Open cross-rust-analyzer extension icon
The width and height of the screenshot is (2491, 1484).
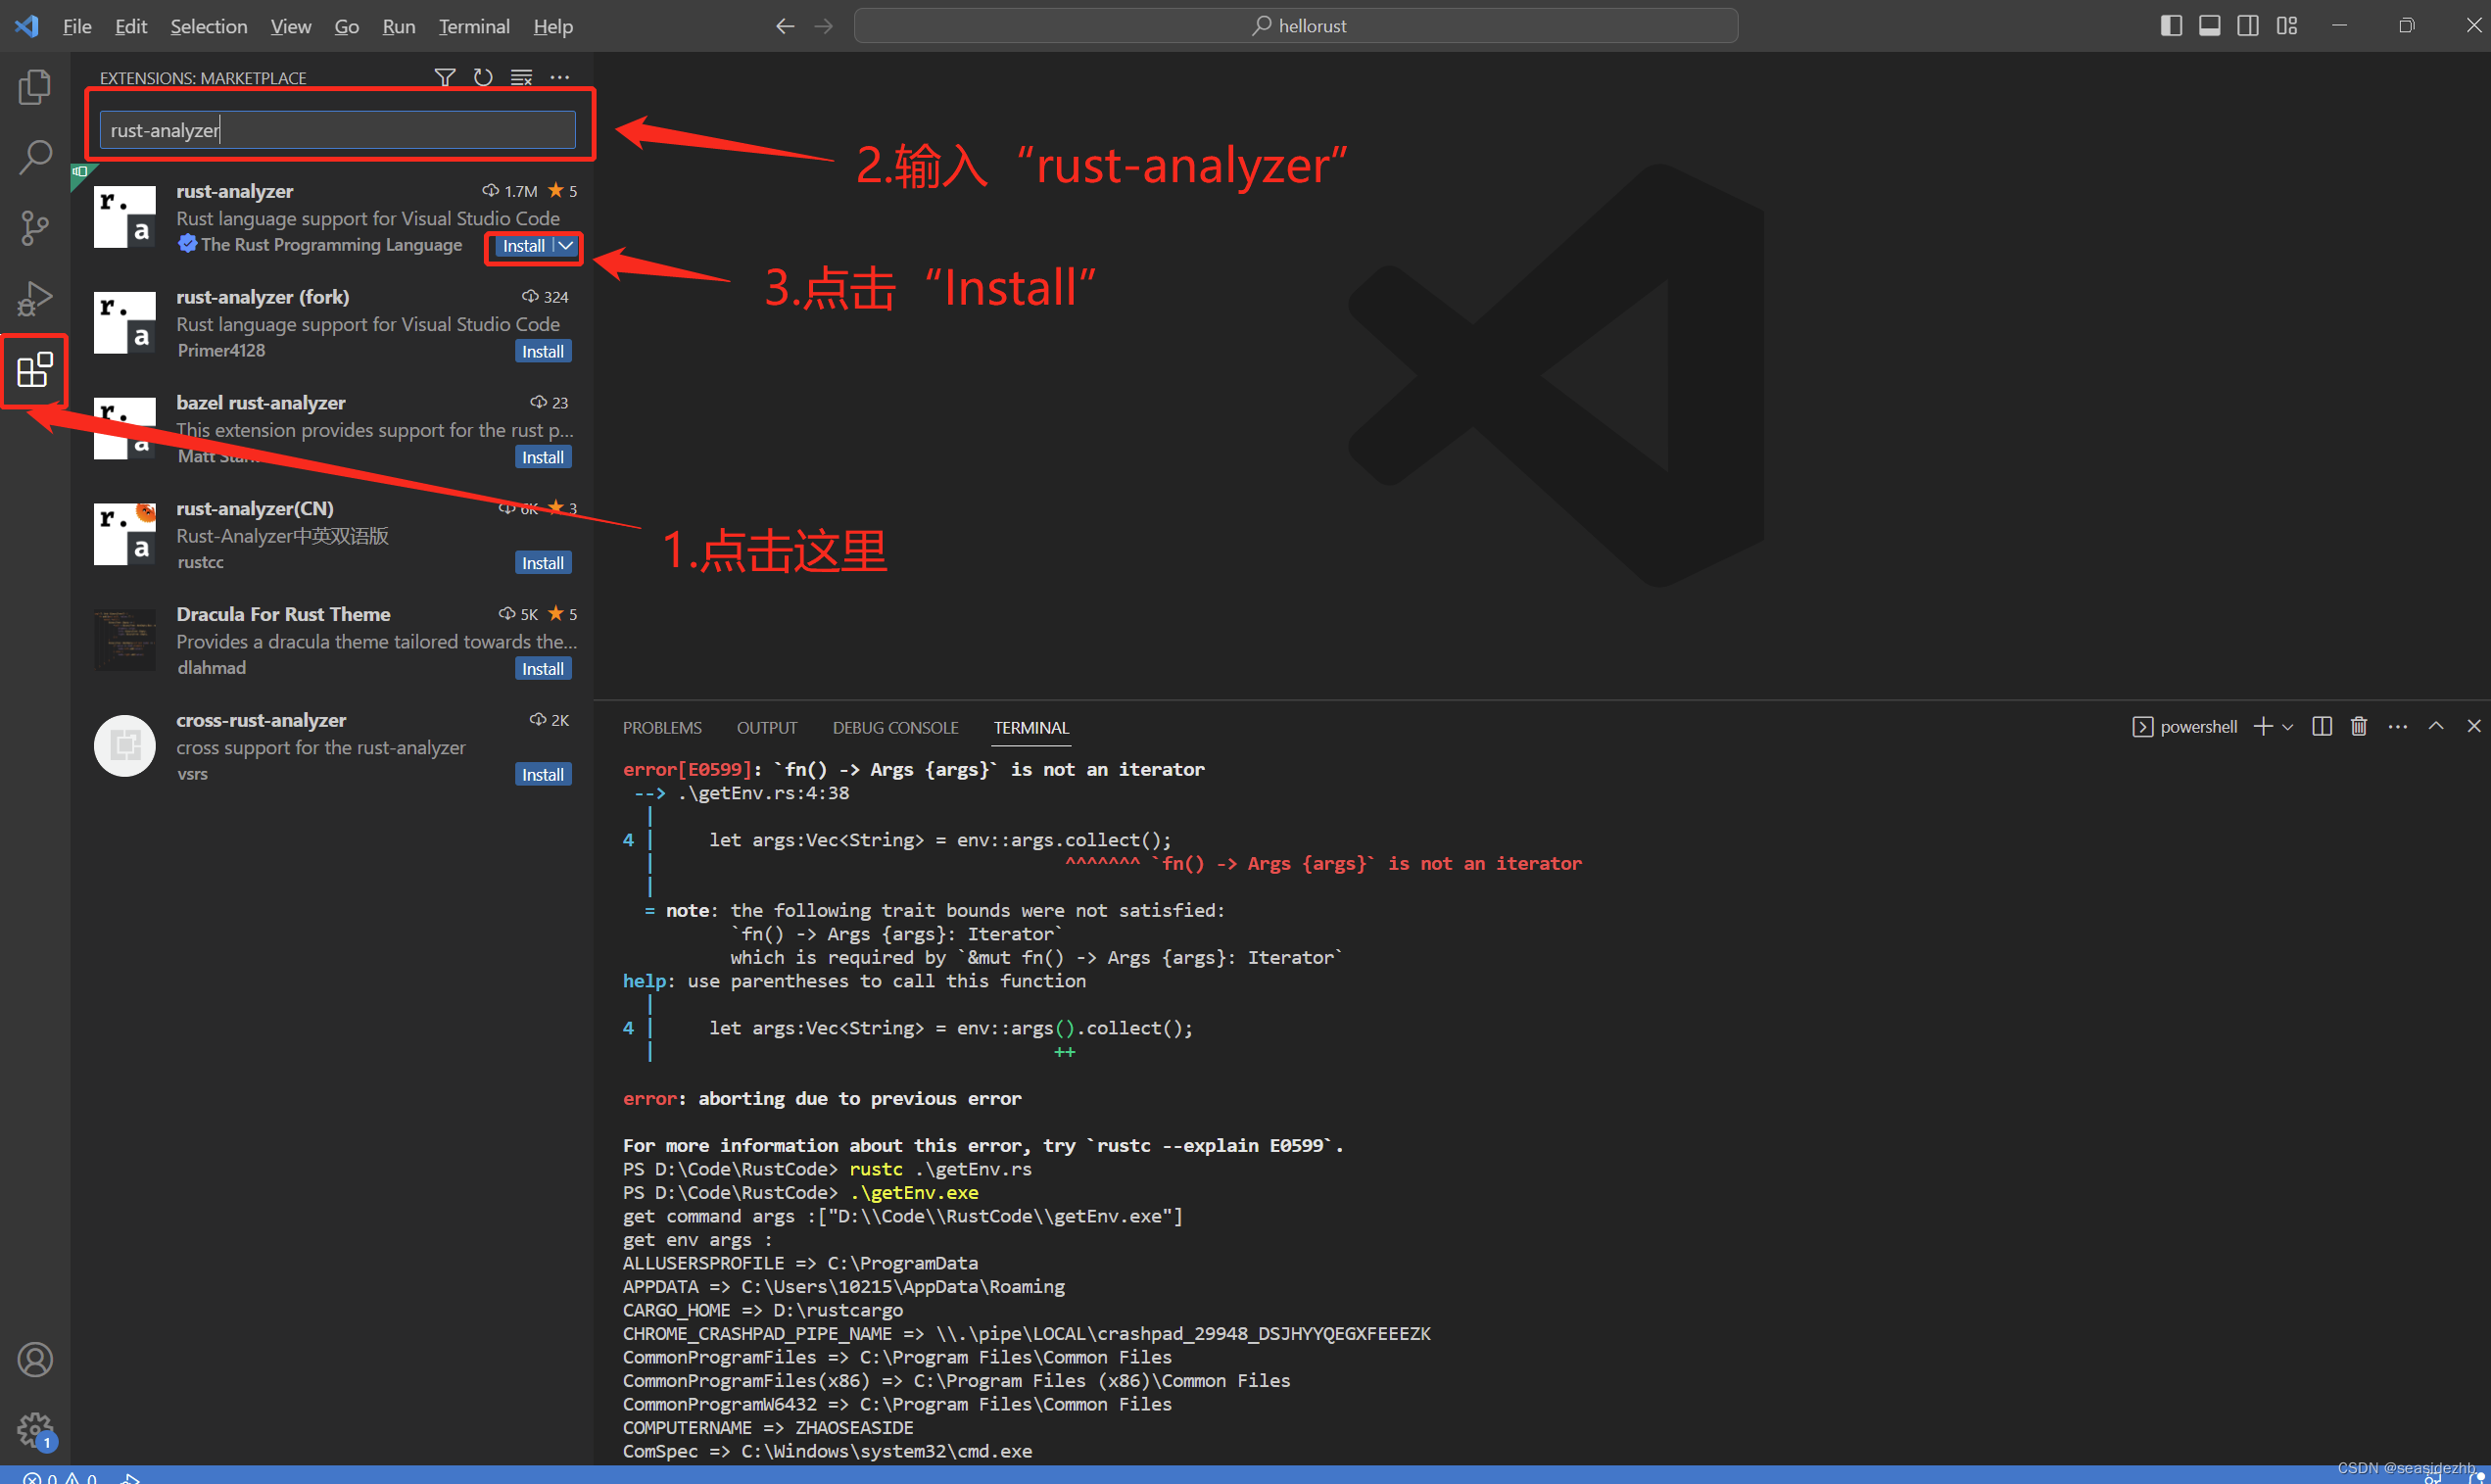125,746
